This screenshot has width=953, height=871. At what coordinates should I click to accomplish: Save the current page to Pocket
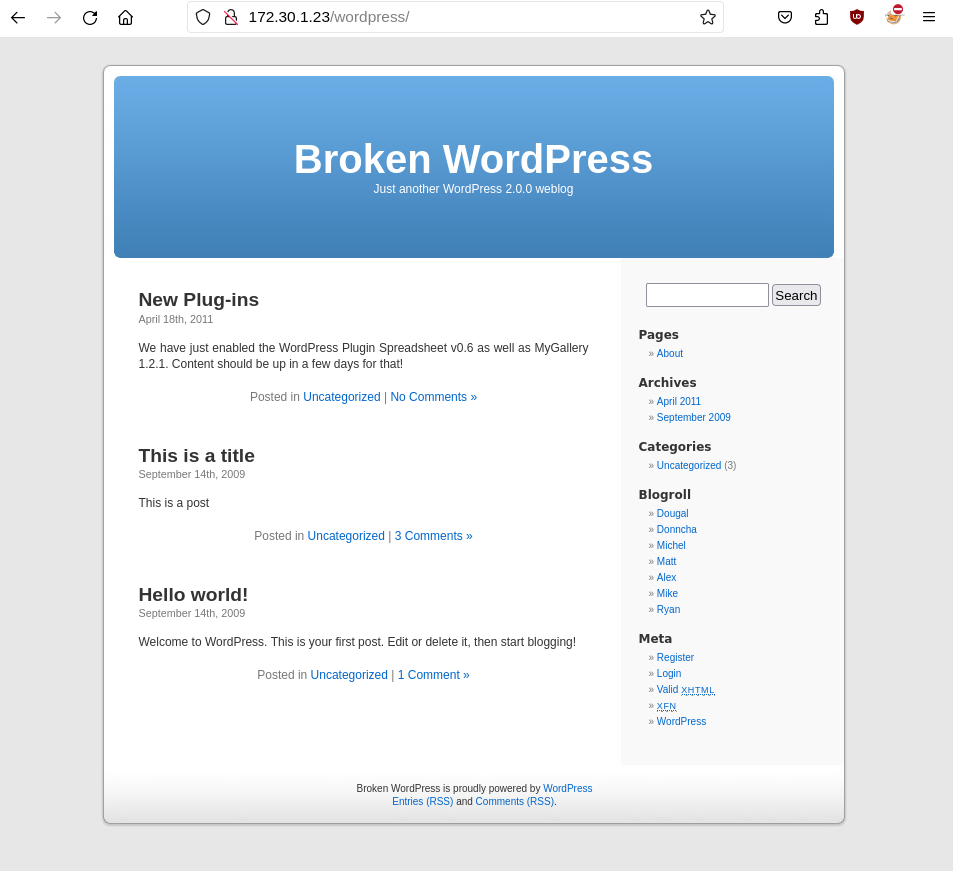point(784,17)
